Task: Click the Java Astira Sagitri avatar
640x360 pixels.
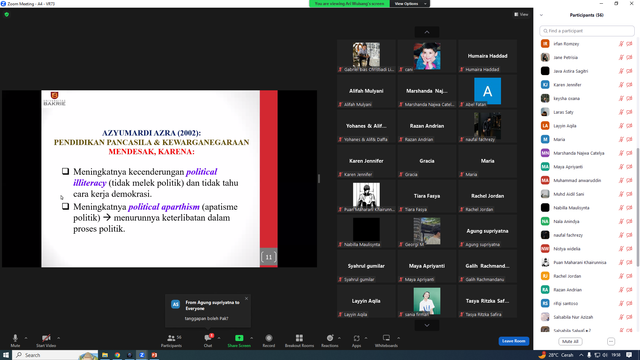Action: (x=545, y=71)
